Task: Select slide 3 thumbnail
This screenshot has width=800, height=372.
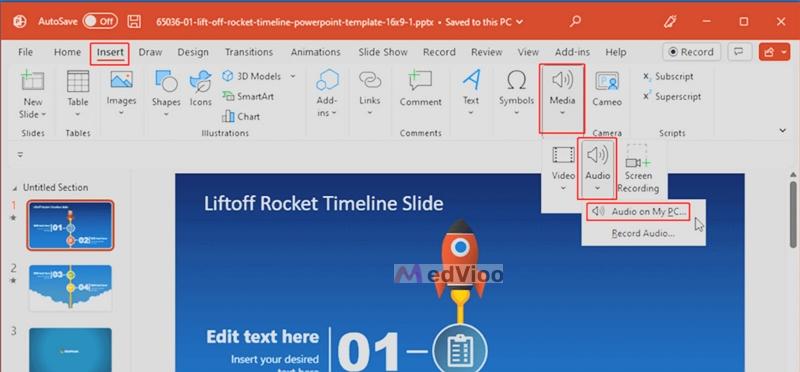Action: 70,350
